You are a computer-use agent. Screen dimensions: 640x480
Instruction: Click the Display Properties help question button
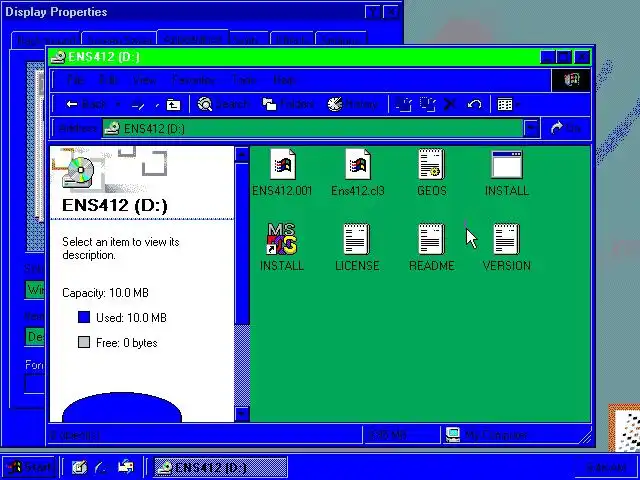tap(373, 12)
